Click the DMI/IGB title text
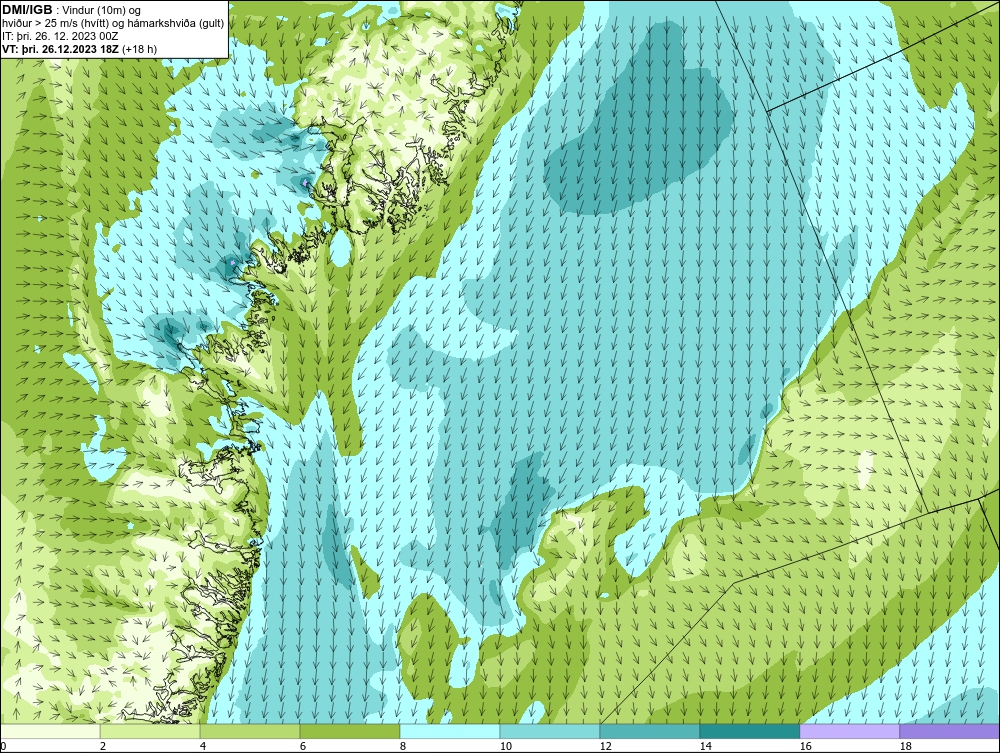 tap(27, 10)
